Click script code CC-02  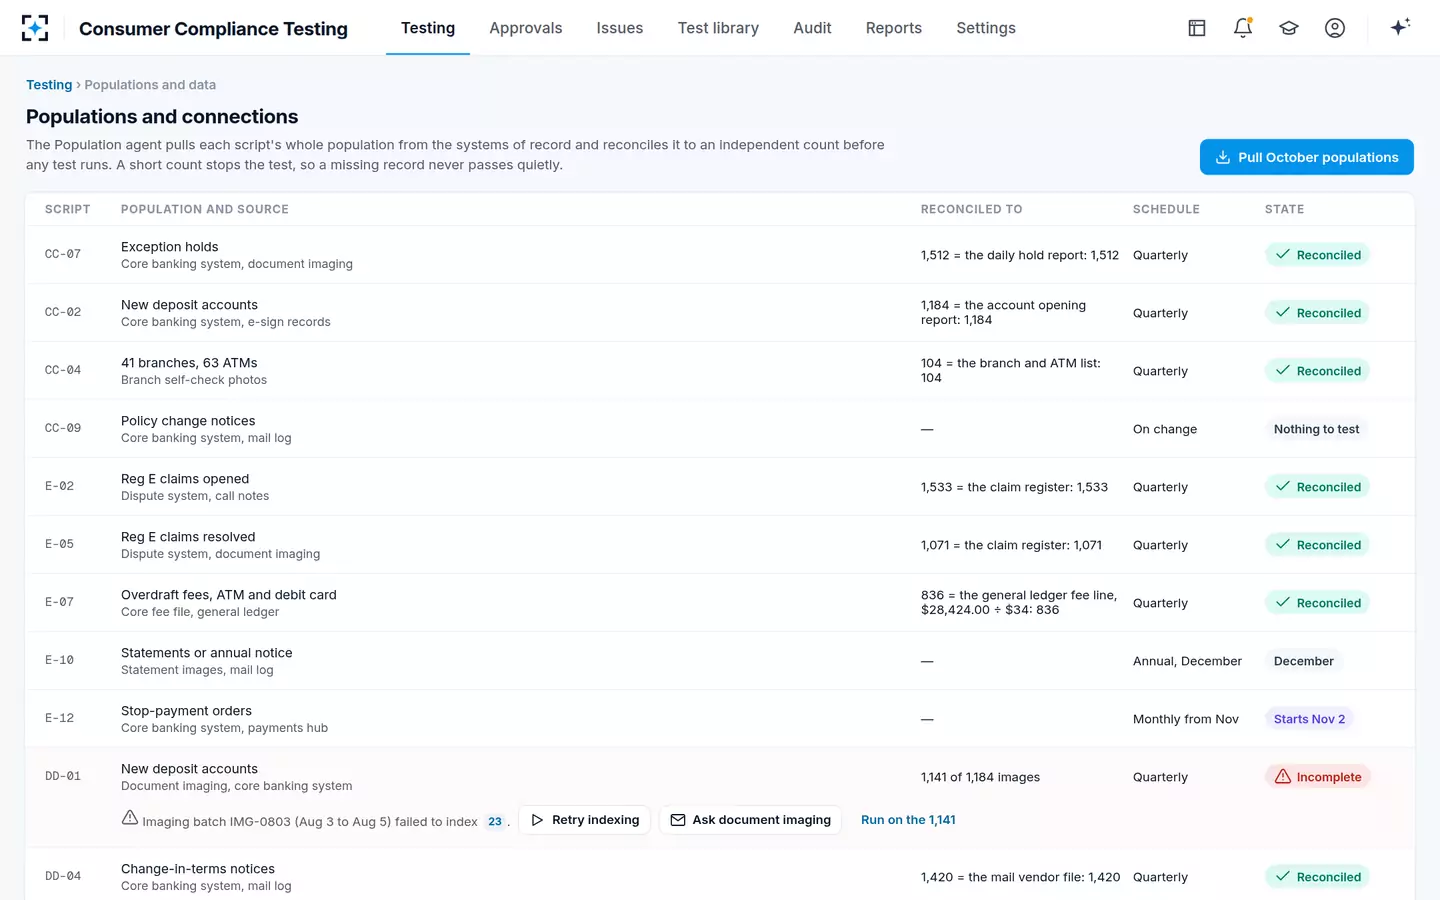[63, 312]
